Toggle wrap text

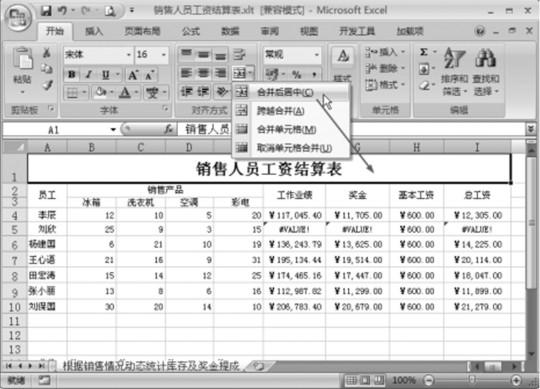239,54
